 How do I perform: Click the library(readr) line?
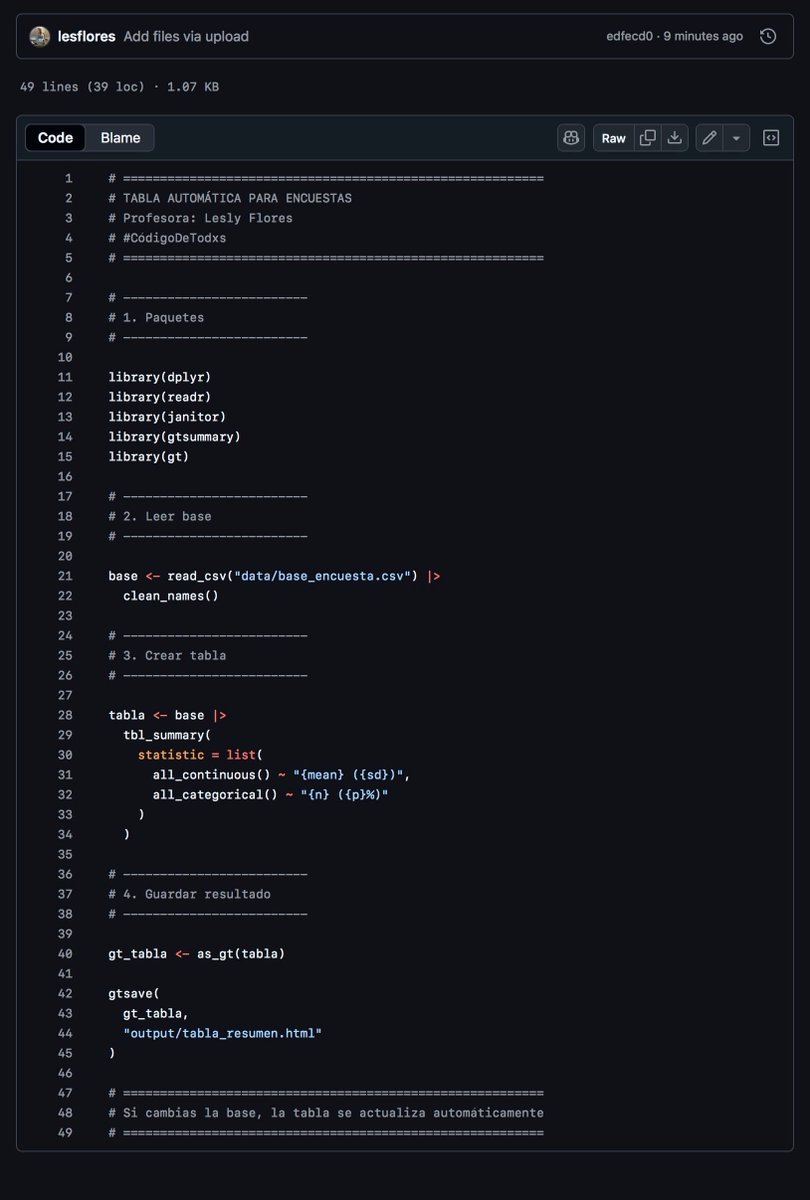click(x=160, y=397)
